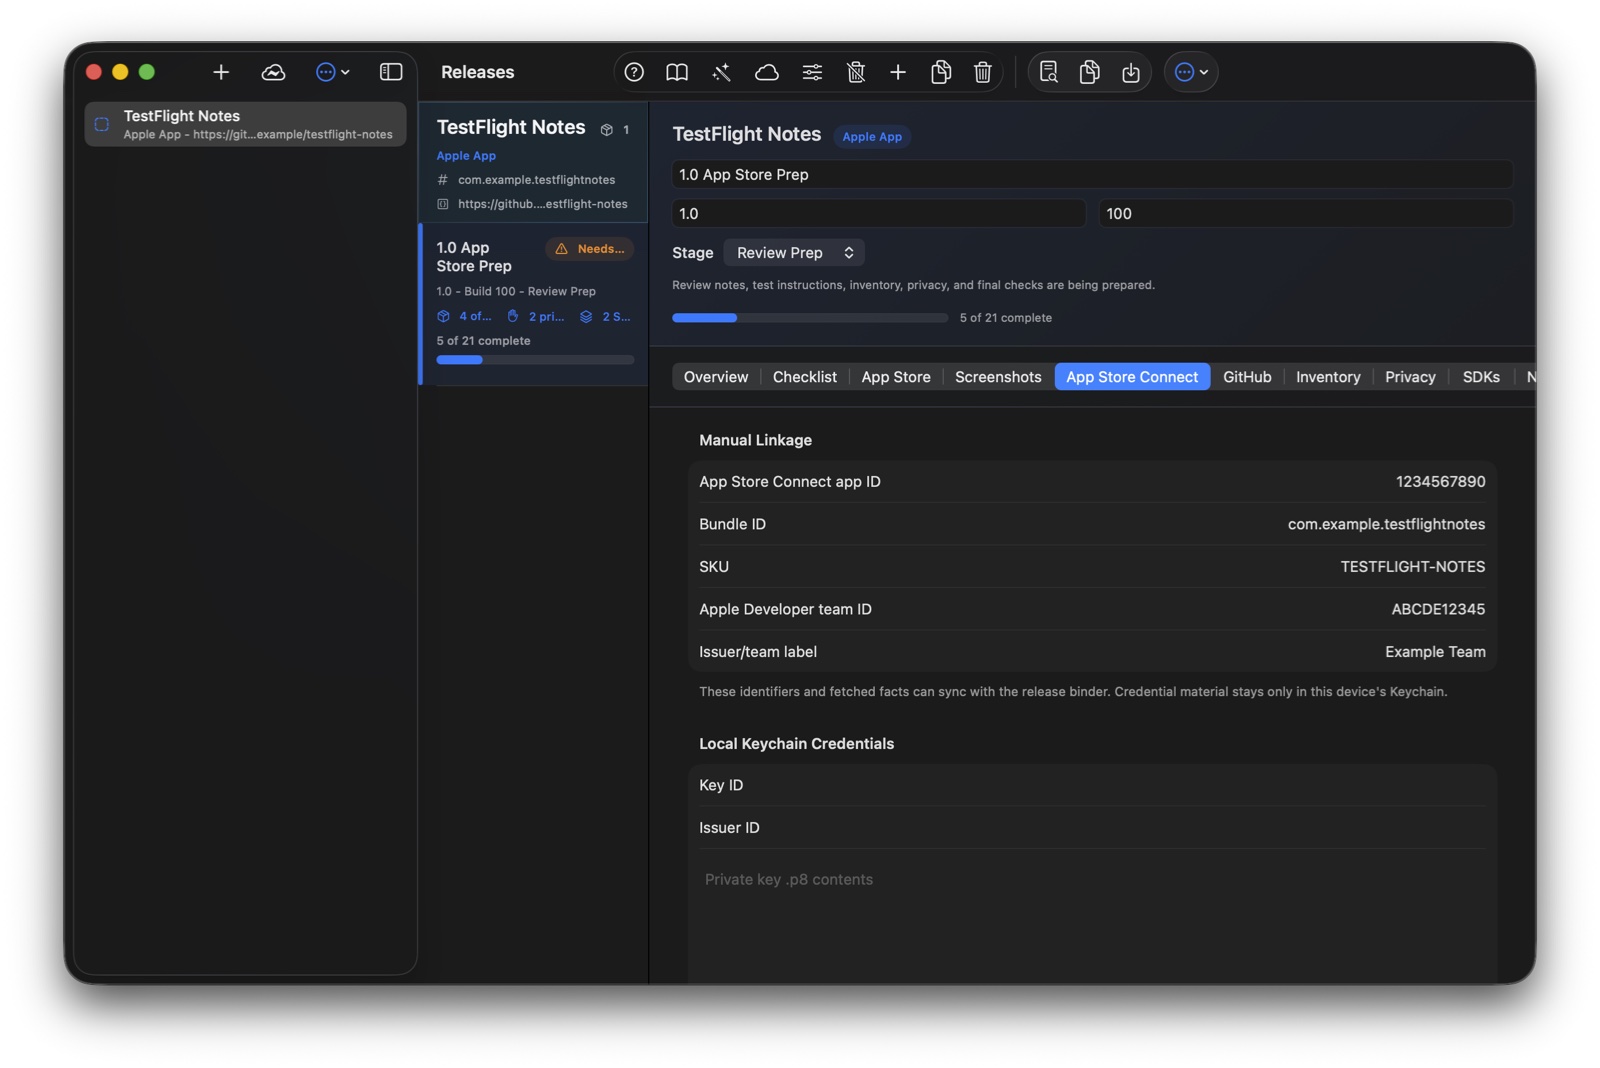Edit the SKU value TESTFLIGHT-NOTES

click(x=1412, y=567)
